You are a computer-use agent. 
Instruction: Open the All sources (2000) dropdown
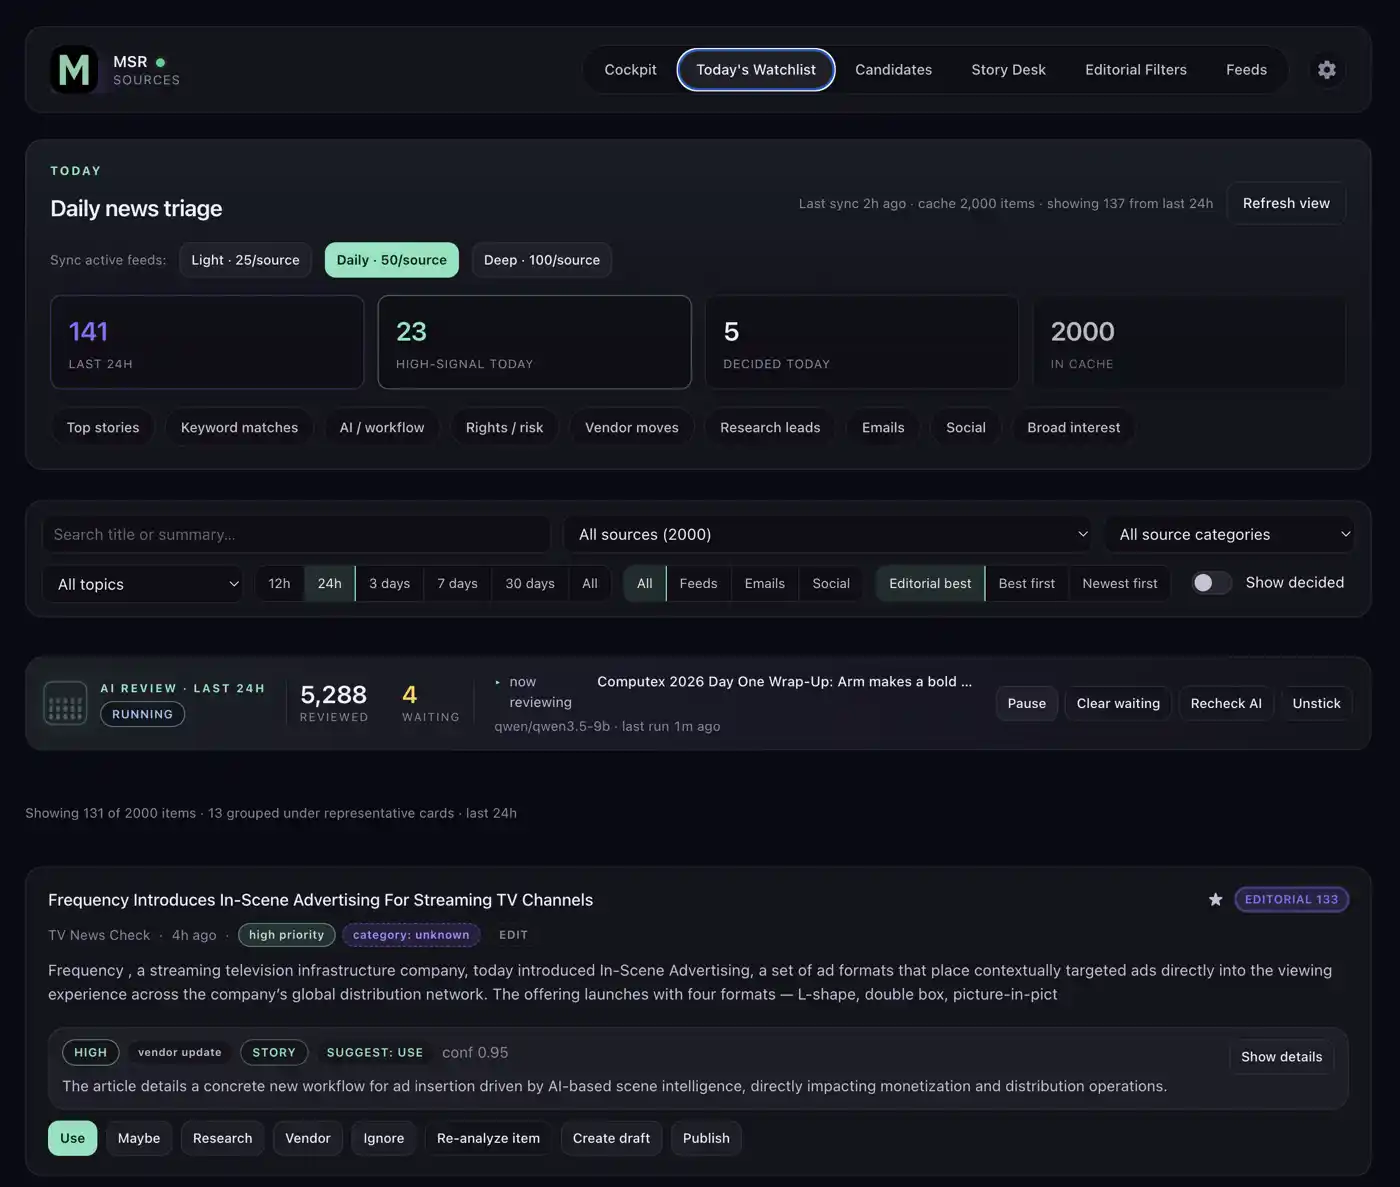pyautogui.click(x=829, y=534)
